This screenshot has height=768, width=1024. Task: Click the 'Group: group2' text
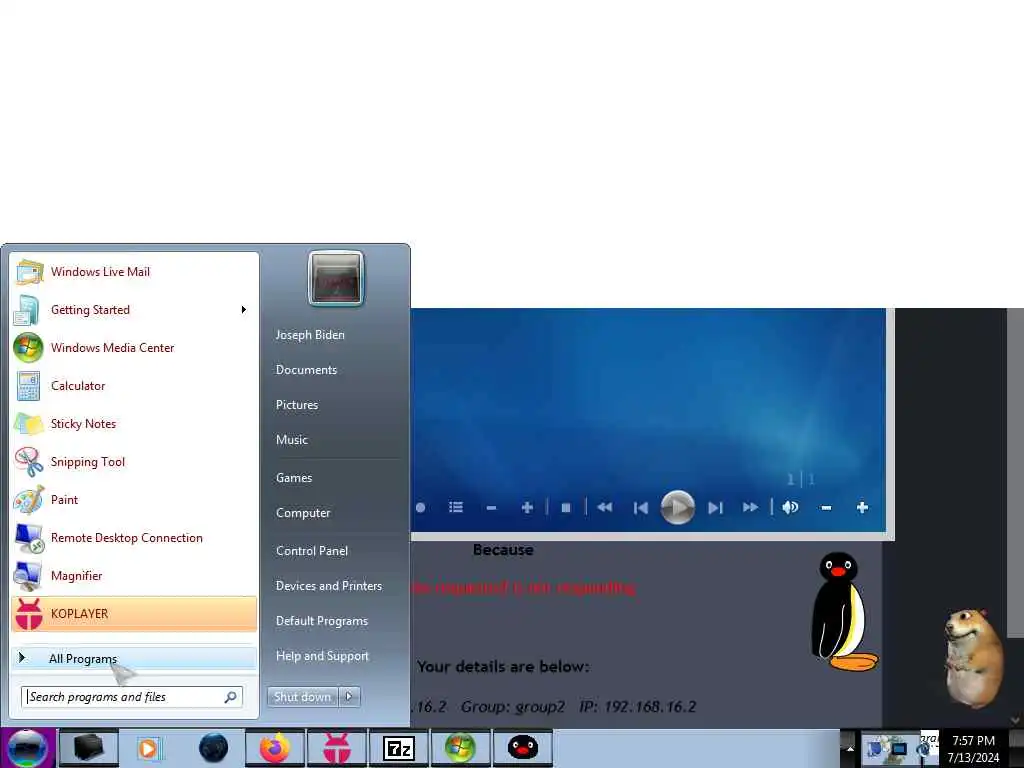point(513,707)
